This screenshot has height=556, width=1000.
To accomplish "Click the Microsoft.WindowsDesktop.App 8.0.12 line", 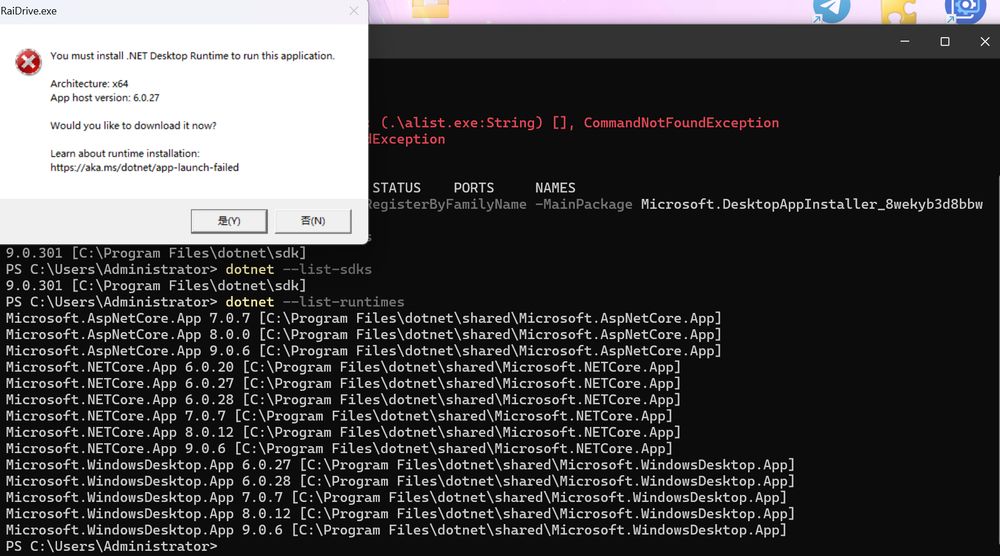I will click(x=401, y=514).
